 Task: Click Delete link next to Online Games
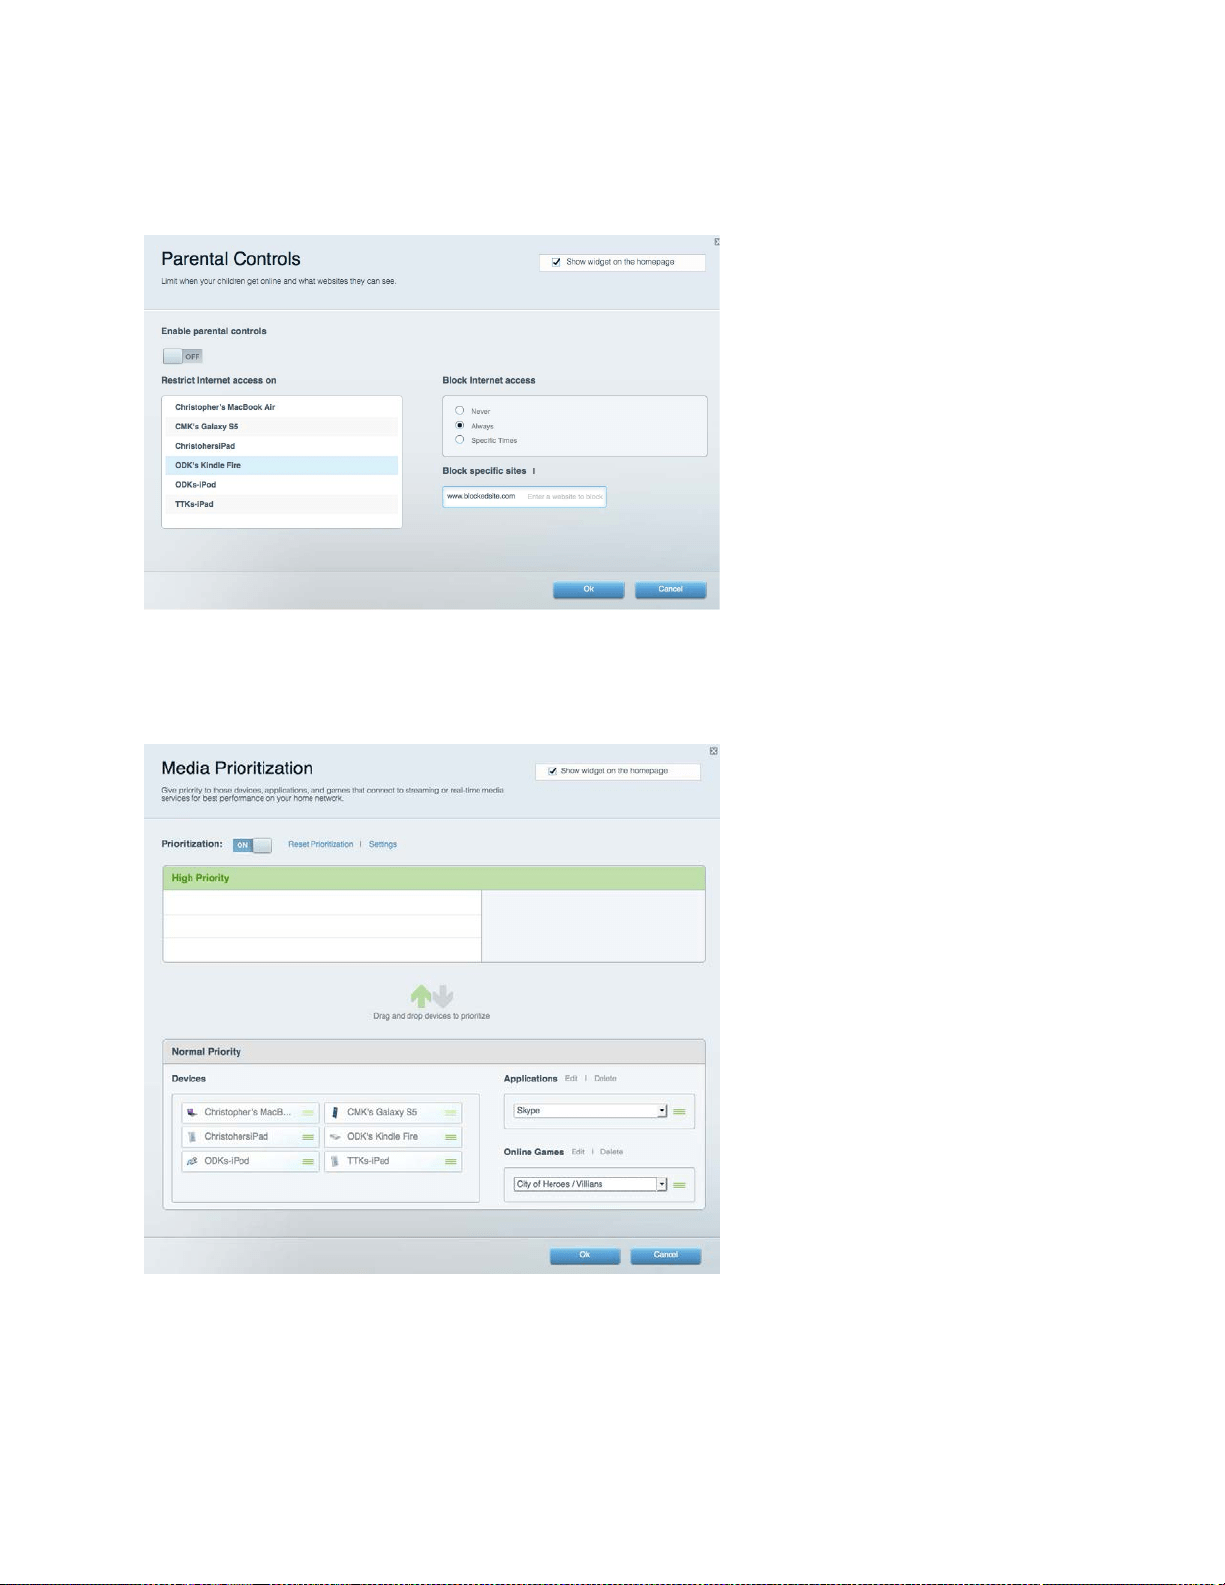[x=611, y=1152]
